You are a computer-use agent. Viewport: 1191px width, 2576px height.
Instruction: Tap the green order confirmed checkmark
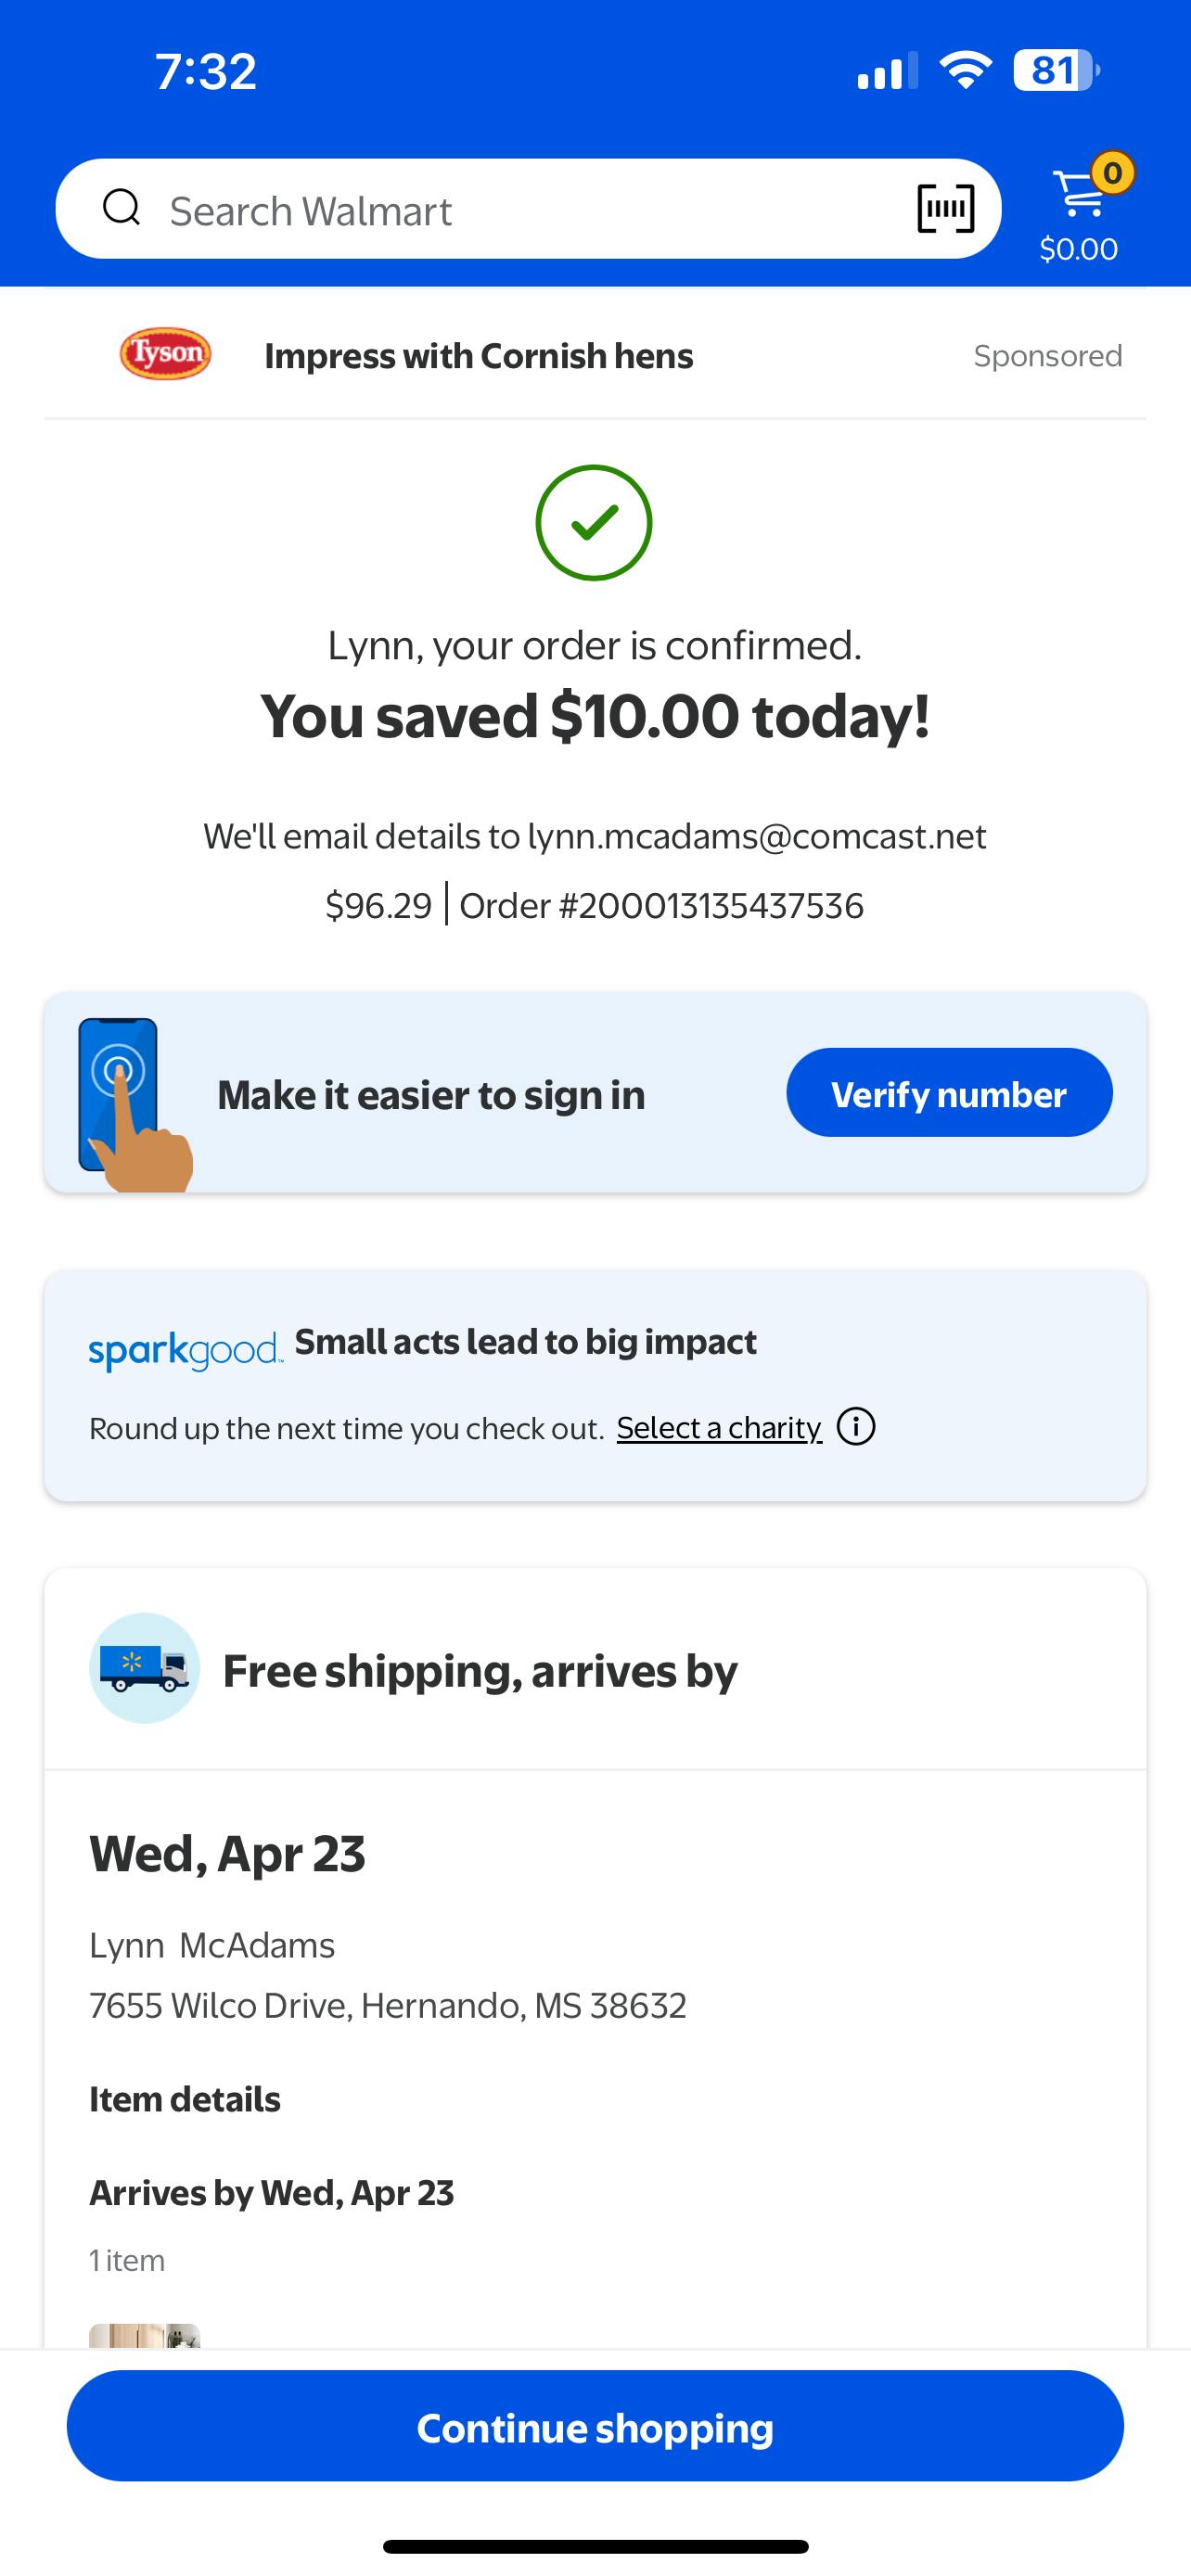[594, 522]
